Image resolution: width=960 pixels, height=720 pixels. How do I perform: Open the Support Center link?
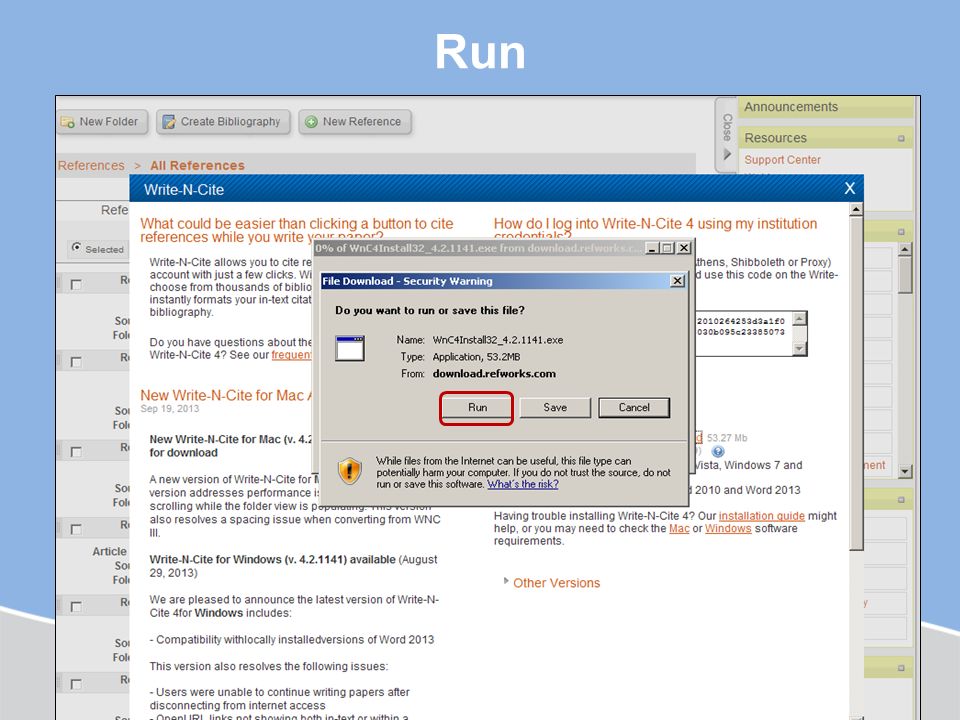[x=782, y=160]
